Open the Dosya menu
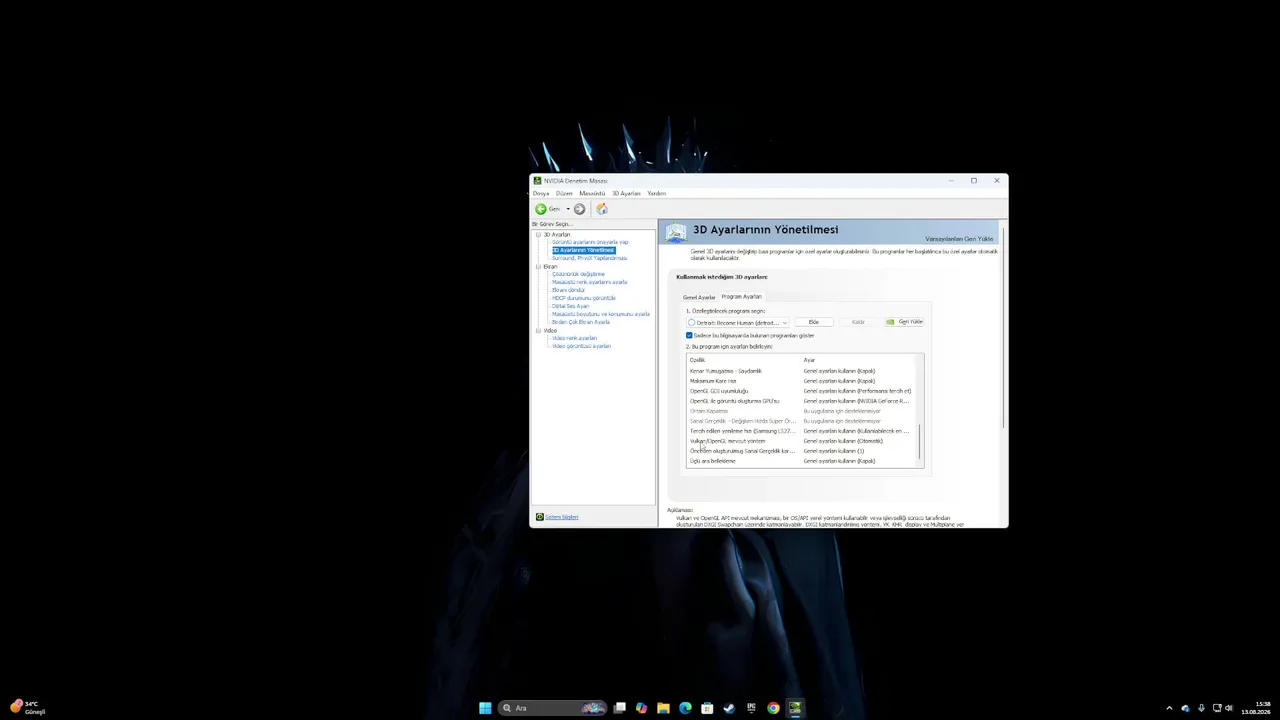 point(541,193)
